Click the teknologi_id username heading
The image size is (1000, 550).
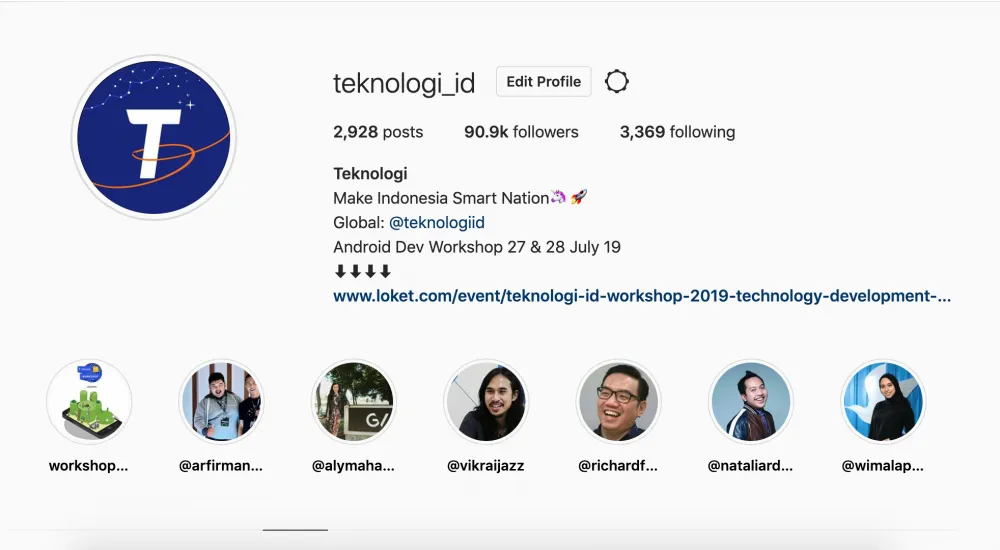coord(404,84)
